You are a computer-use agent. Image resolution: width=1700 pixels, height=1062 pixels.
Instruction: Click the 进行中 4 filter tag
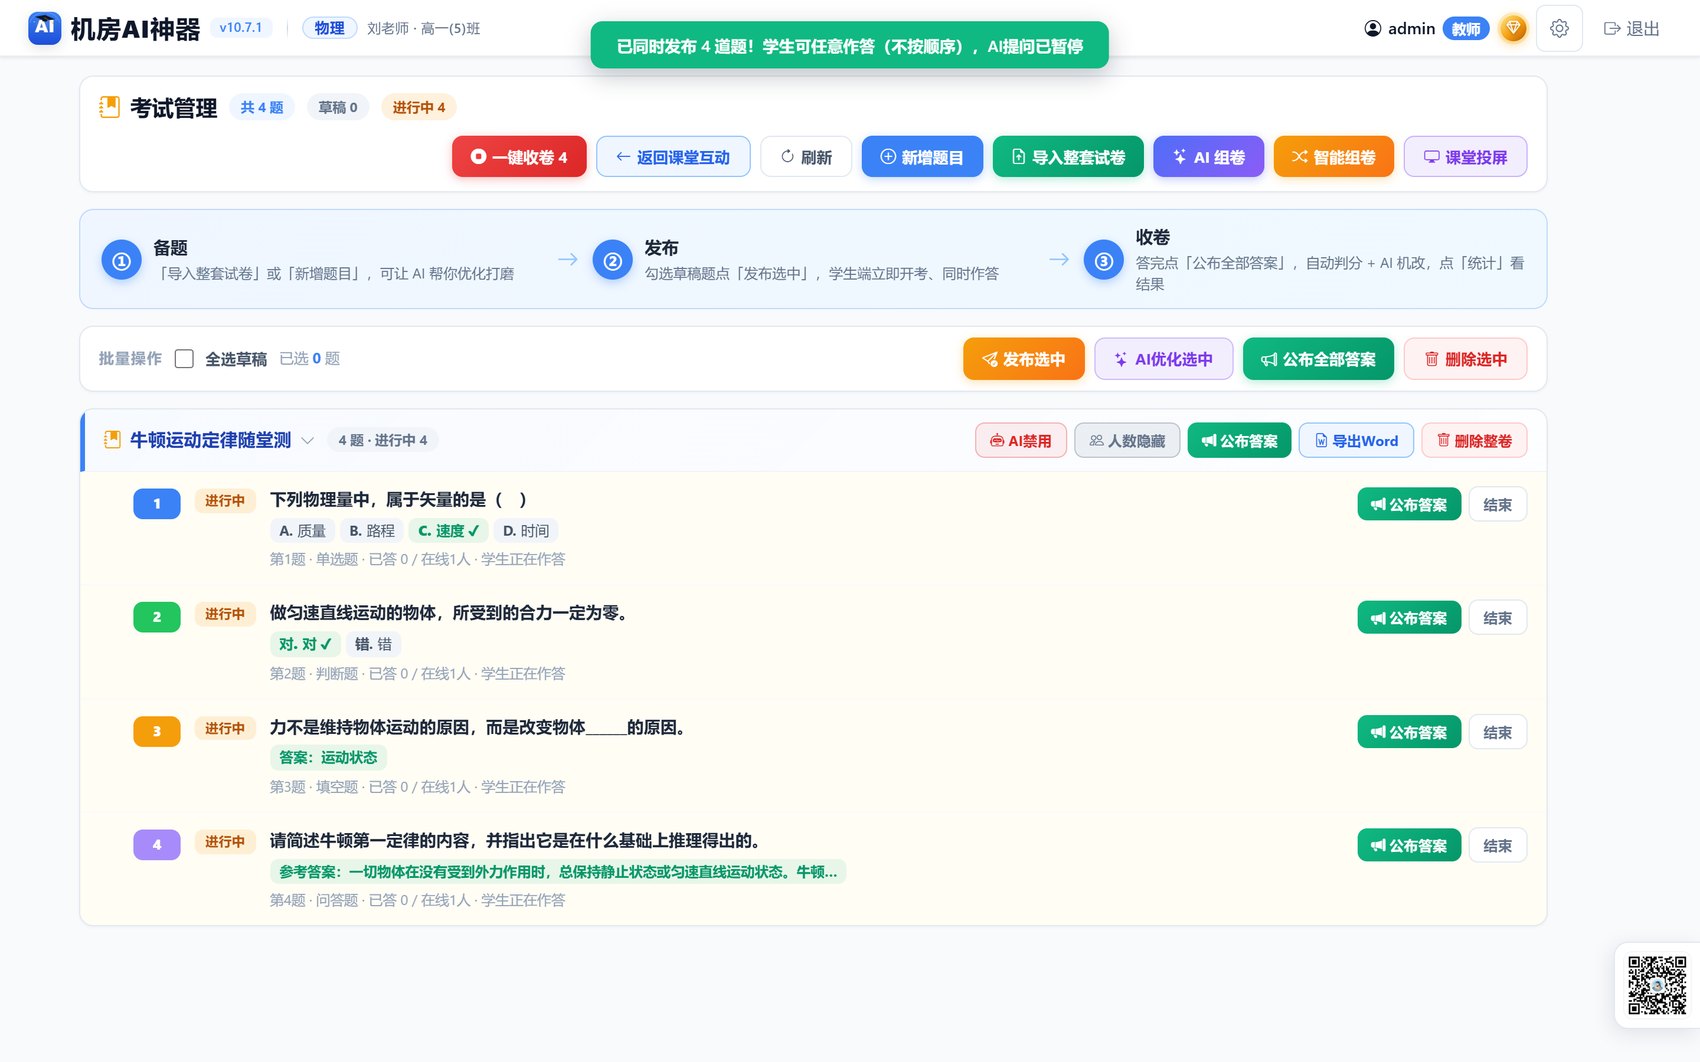(419, 107)
